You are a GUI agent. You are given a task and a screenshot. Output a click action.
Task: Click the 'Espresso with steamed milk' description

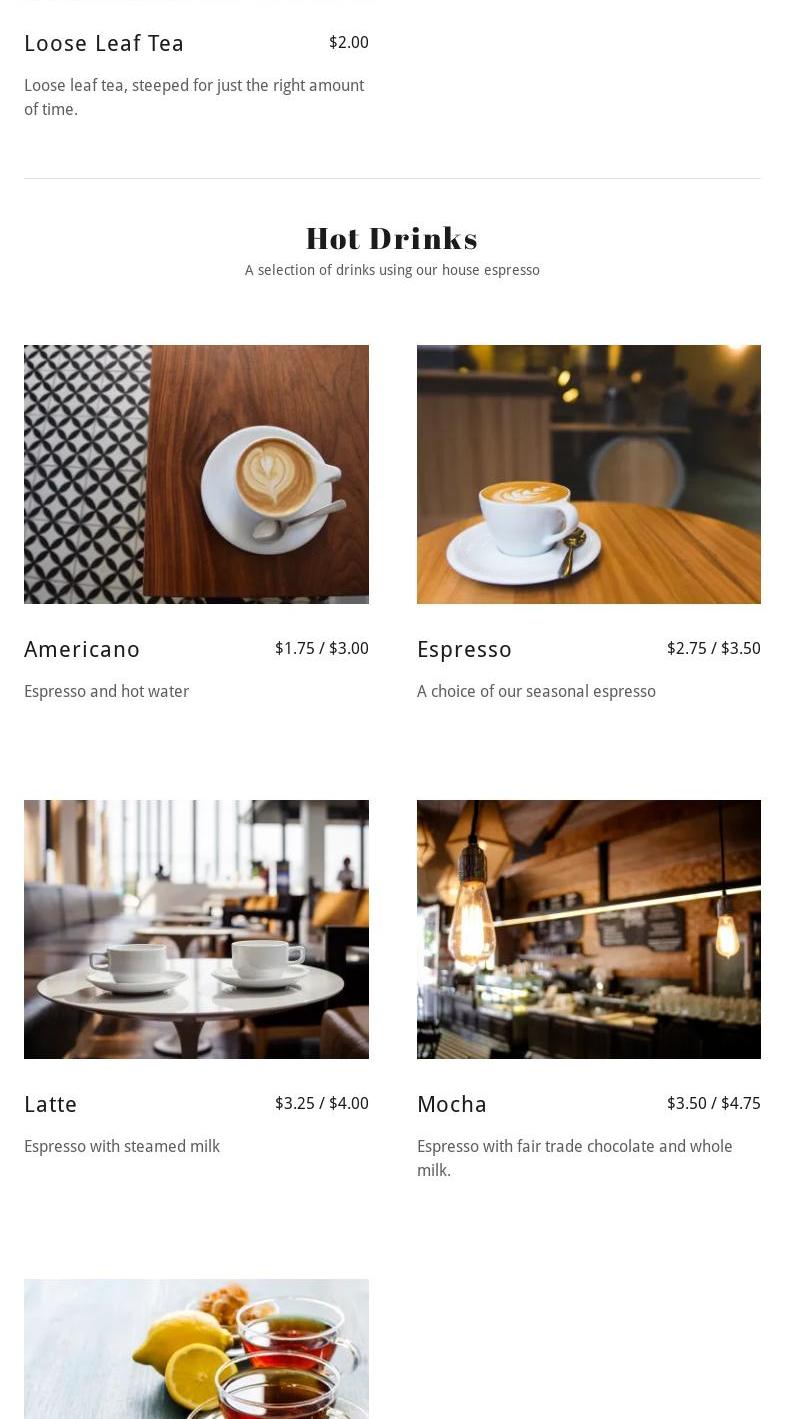click(122, 1146)
